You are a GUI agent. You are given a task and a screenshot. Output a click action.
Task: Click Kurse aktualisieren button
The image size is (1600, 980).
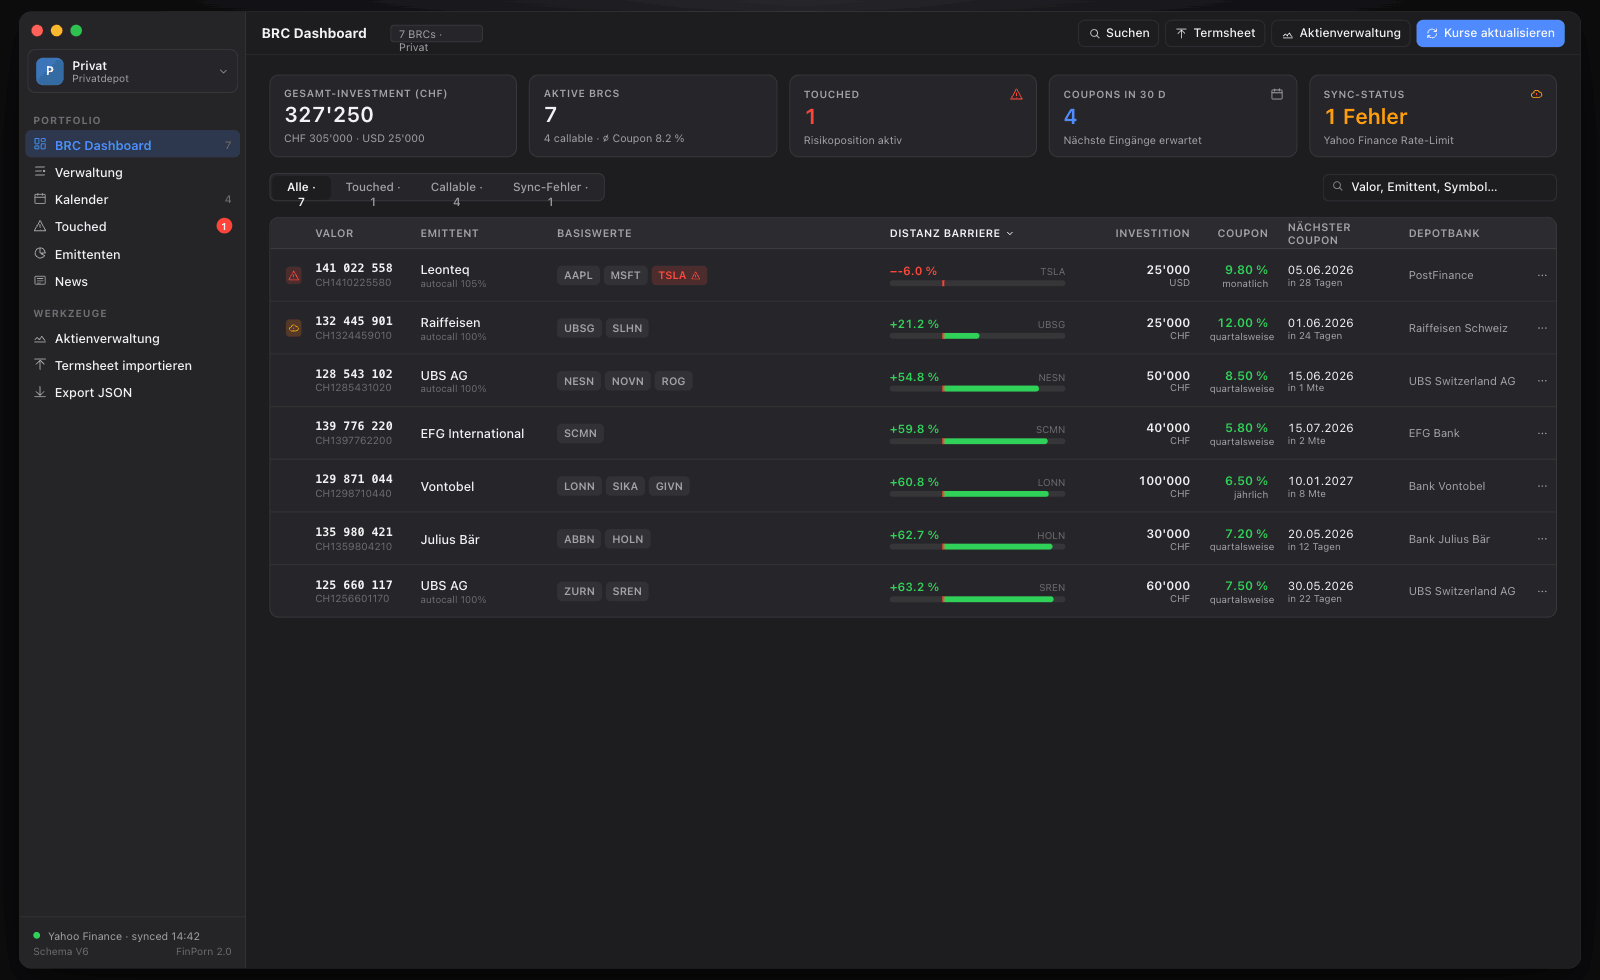(1490, 33)
